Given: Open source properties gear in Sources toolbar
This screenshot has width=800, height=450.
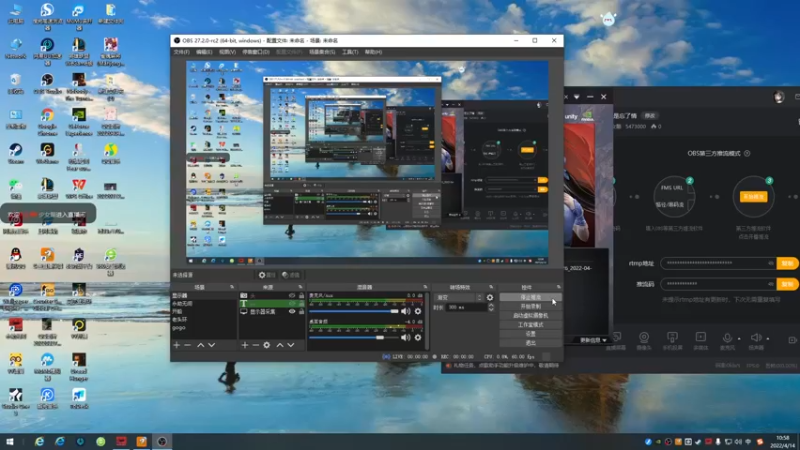Looking at the screenshot, I should [267, 345].
